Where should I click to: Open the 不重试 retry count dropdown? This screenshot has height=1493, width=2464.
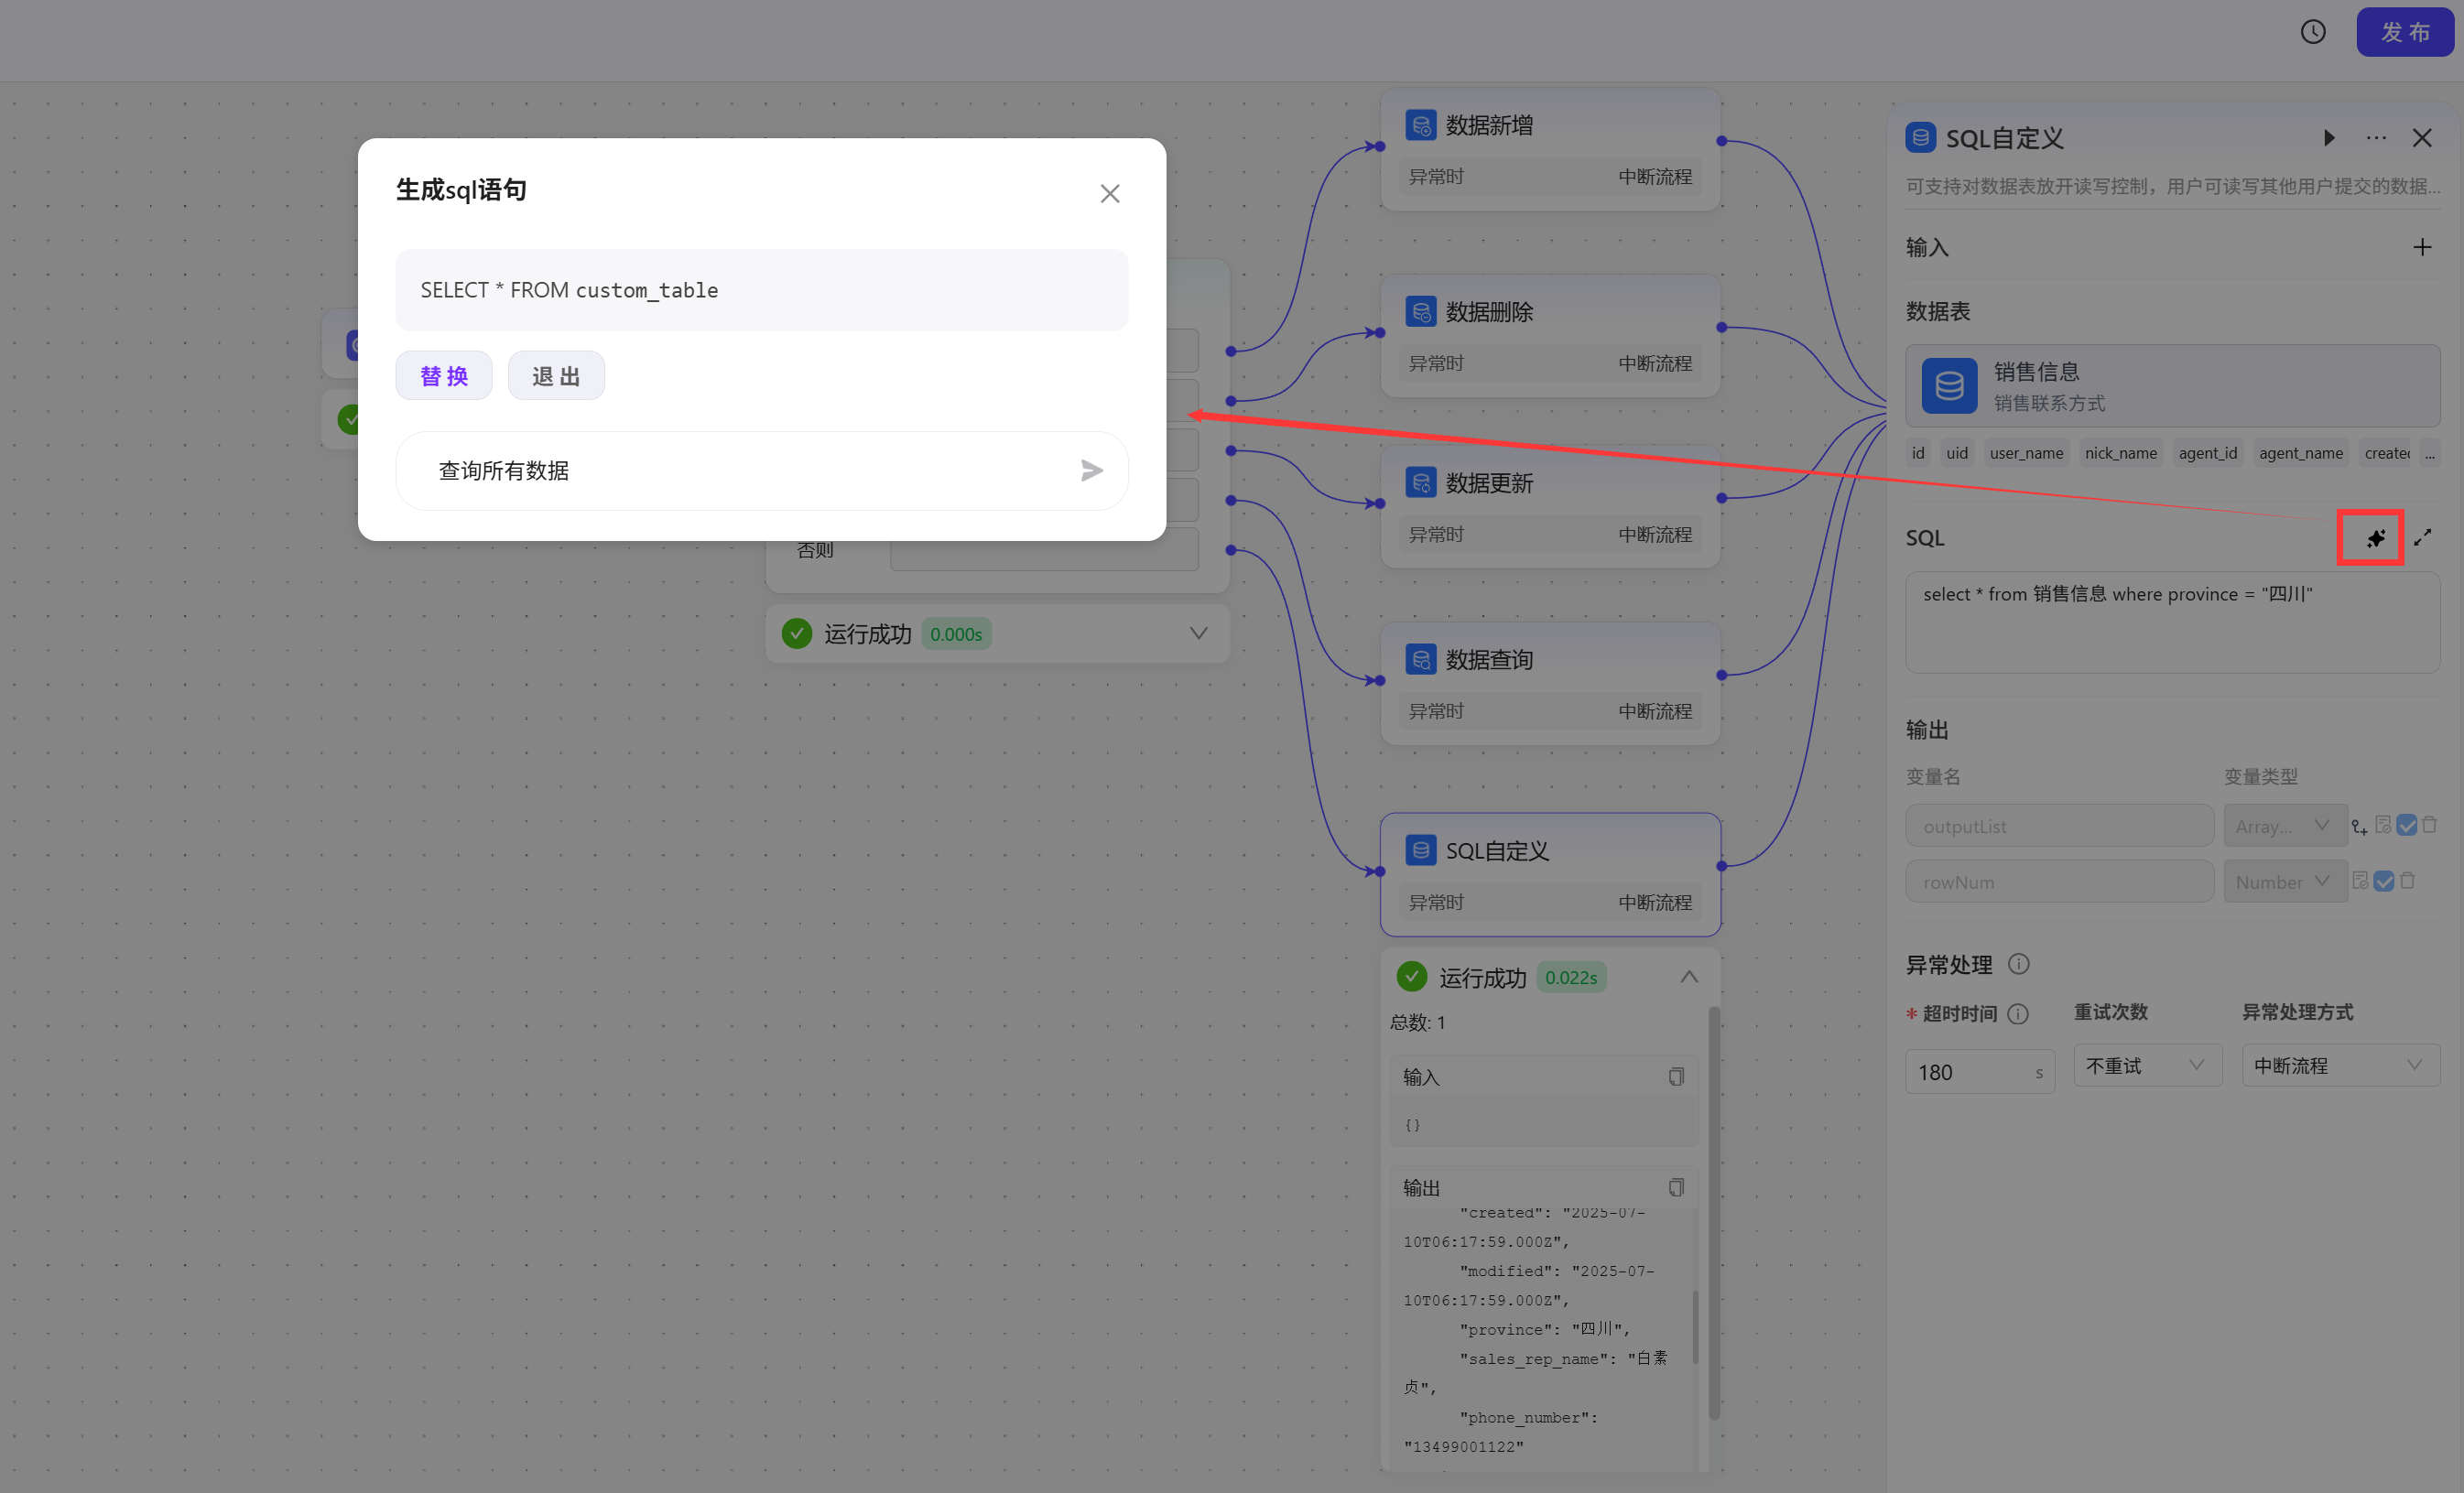[x=2146, y=1066]
